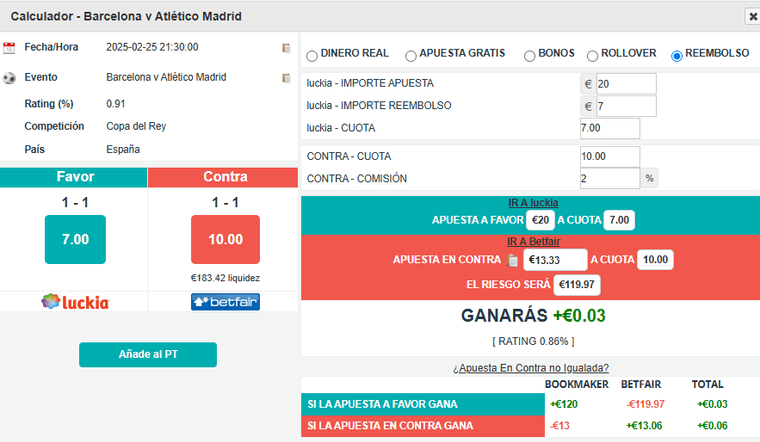760x442 pixels.
Task: Click the CONTRA - COMISIÓN input field
Action: click(609, 178)
